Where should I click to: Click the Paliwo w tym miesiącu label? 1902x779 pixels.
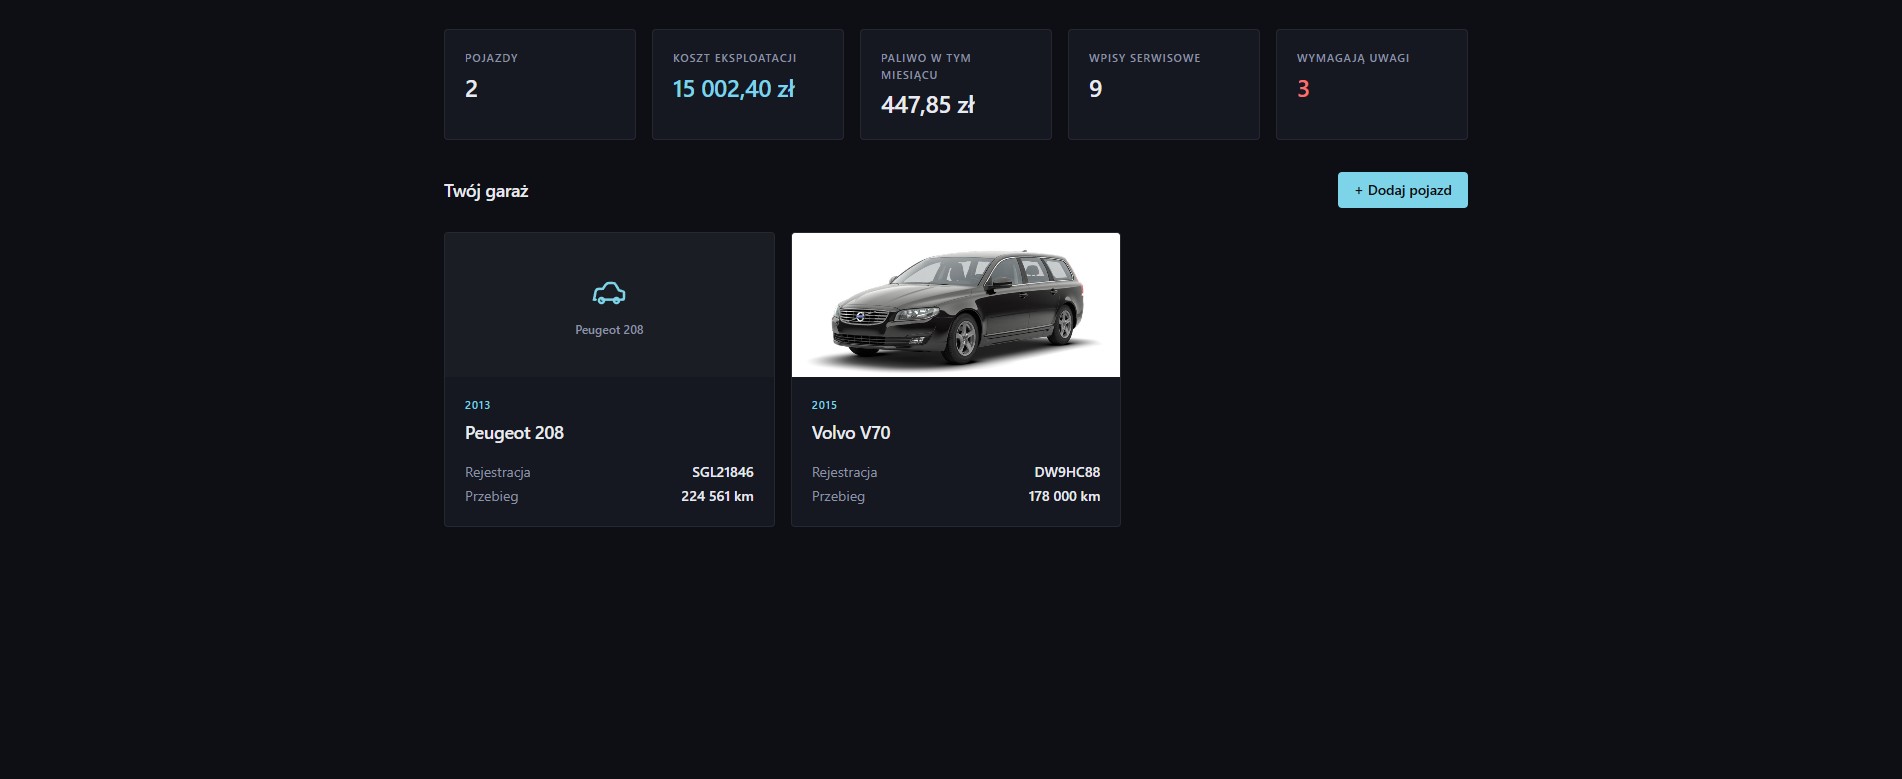[x=926, y=66]
